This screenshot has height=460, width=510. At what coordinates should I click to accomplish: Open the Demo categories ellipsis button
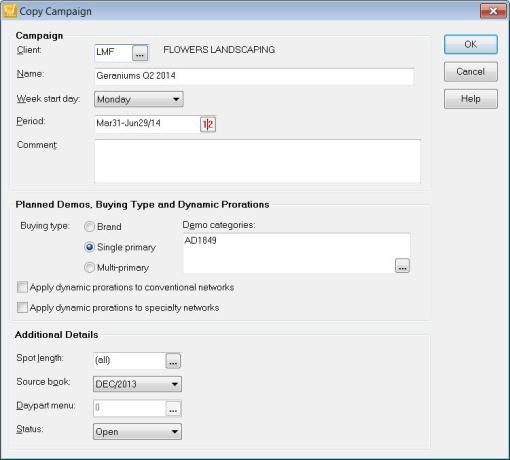pos(402,266)
